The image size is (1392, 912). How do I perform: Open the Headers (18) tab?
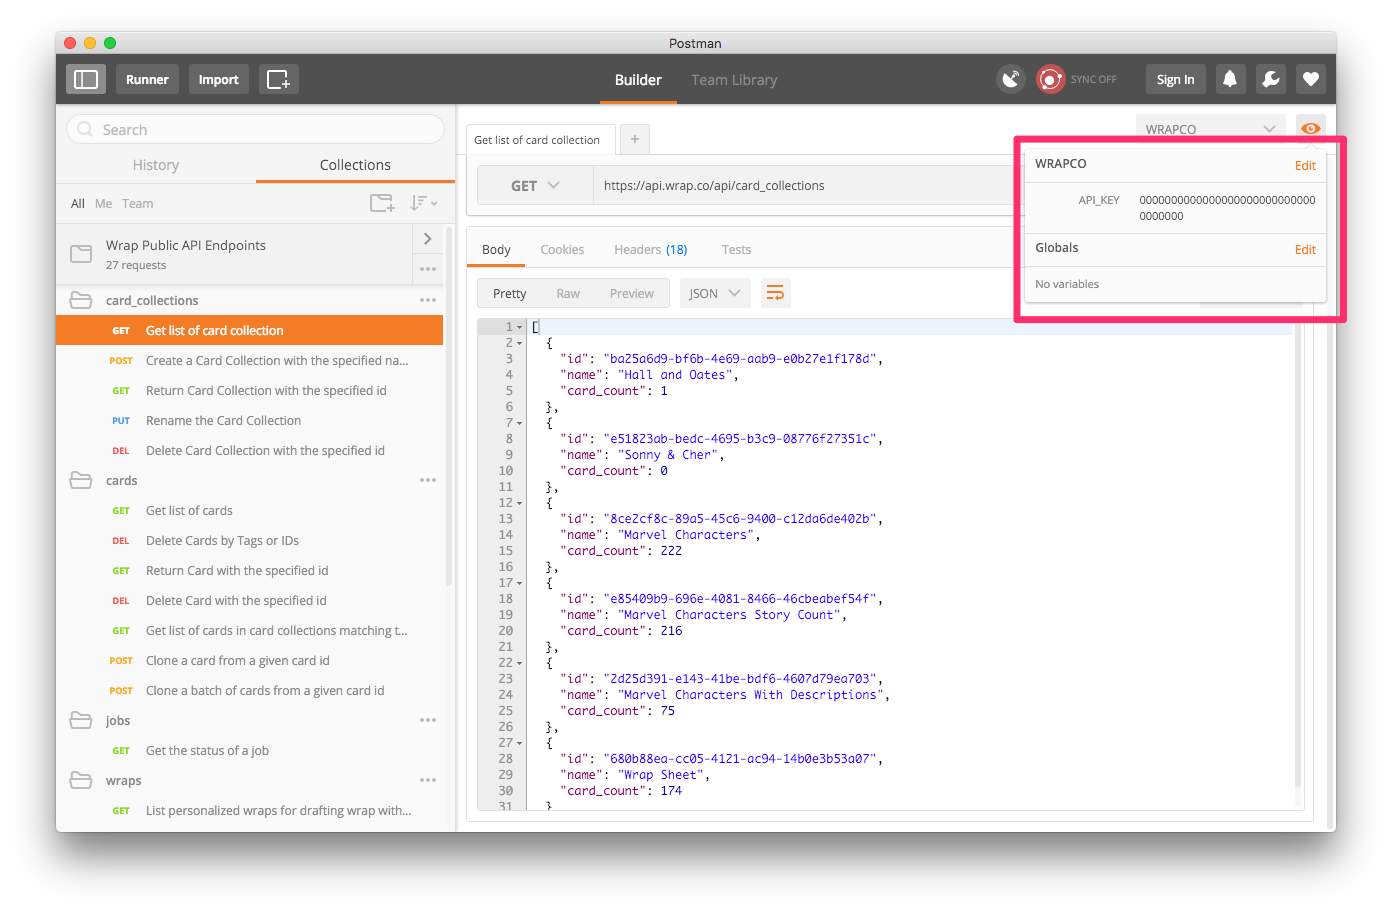point(650,250)
